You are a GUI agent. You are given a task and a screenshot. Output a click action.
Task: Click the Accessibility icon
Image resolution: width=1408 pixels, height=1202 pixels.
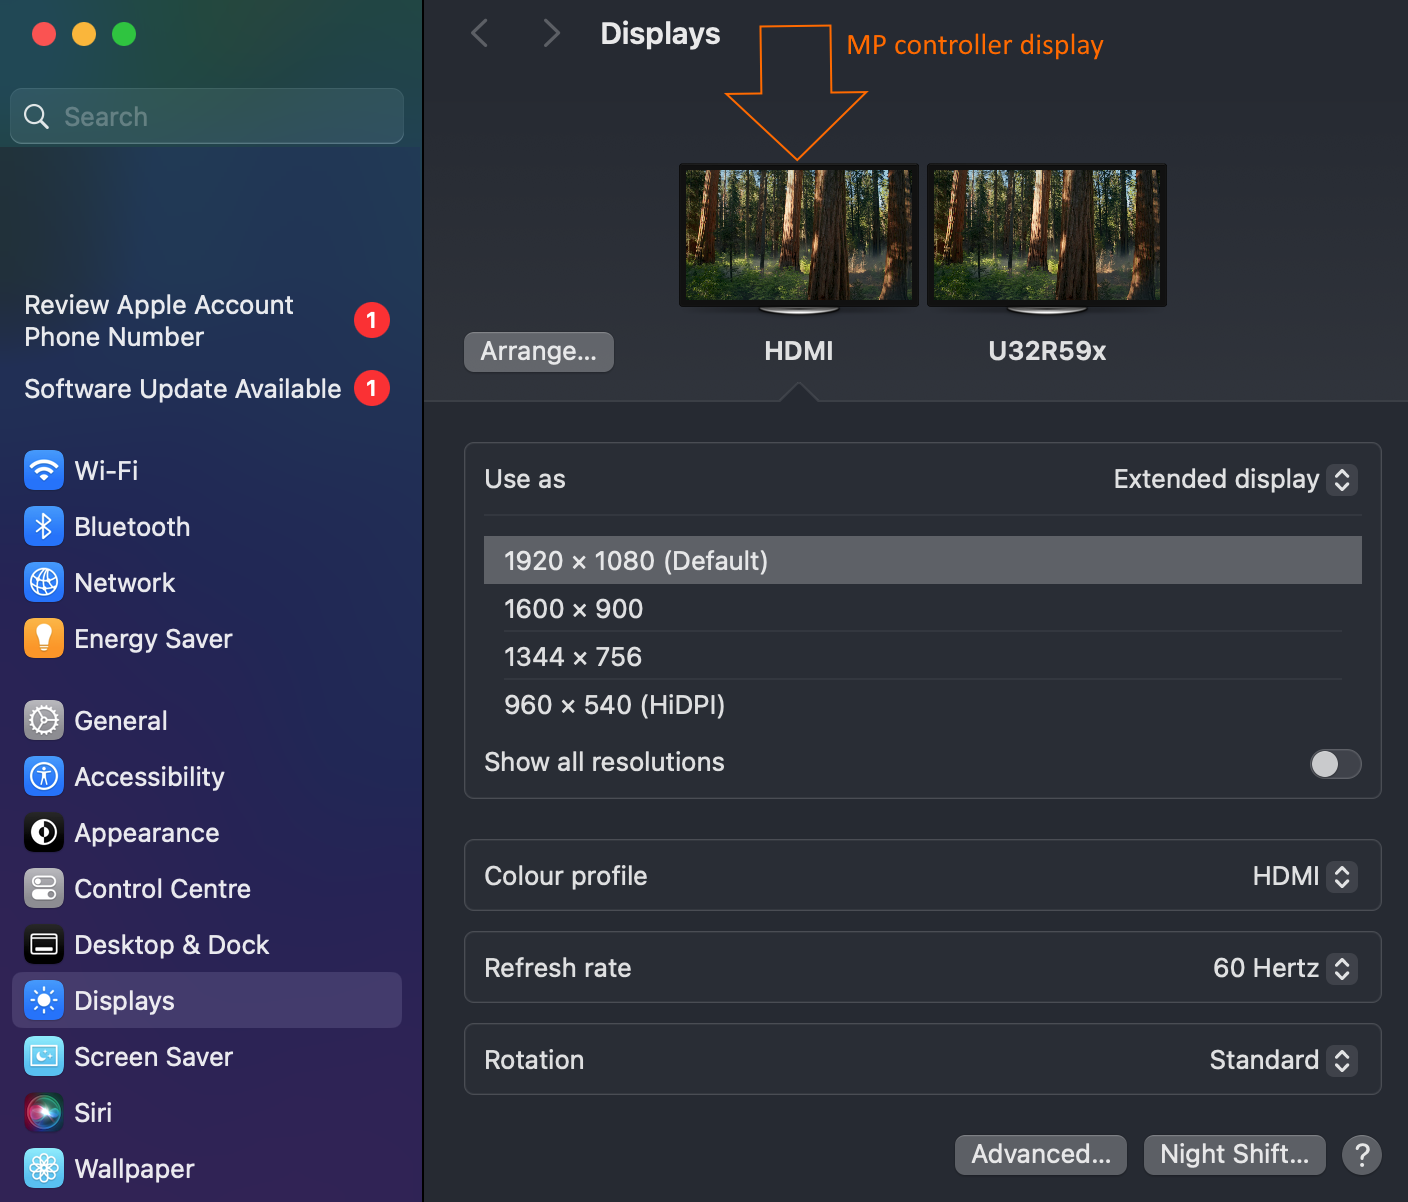point(43,776)
